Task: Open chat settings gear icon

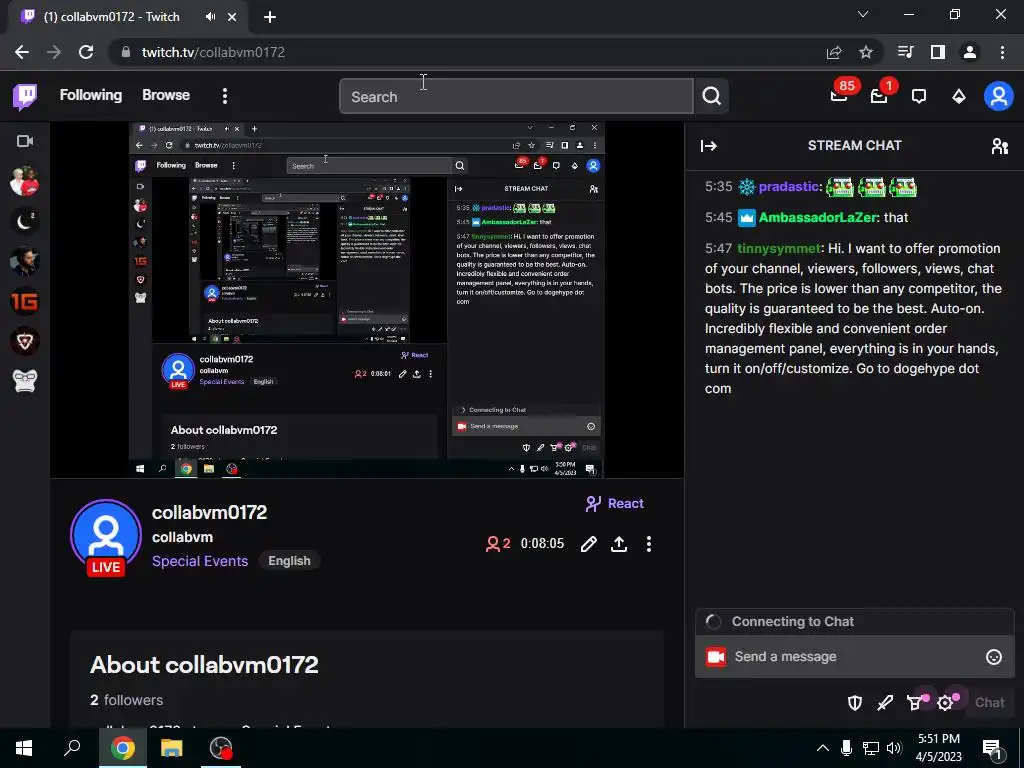Action: click(x=946, y=703)
